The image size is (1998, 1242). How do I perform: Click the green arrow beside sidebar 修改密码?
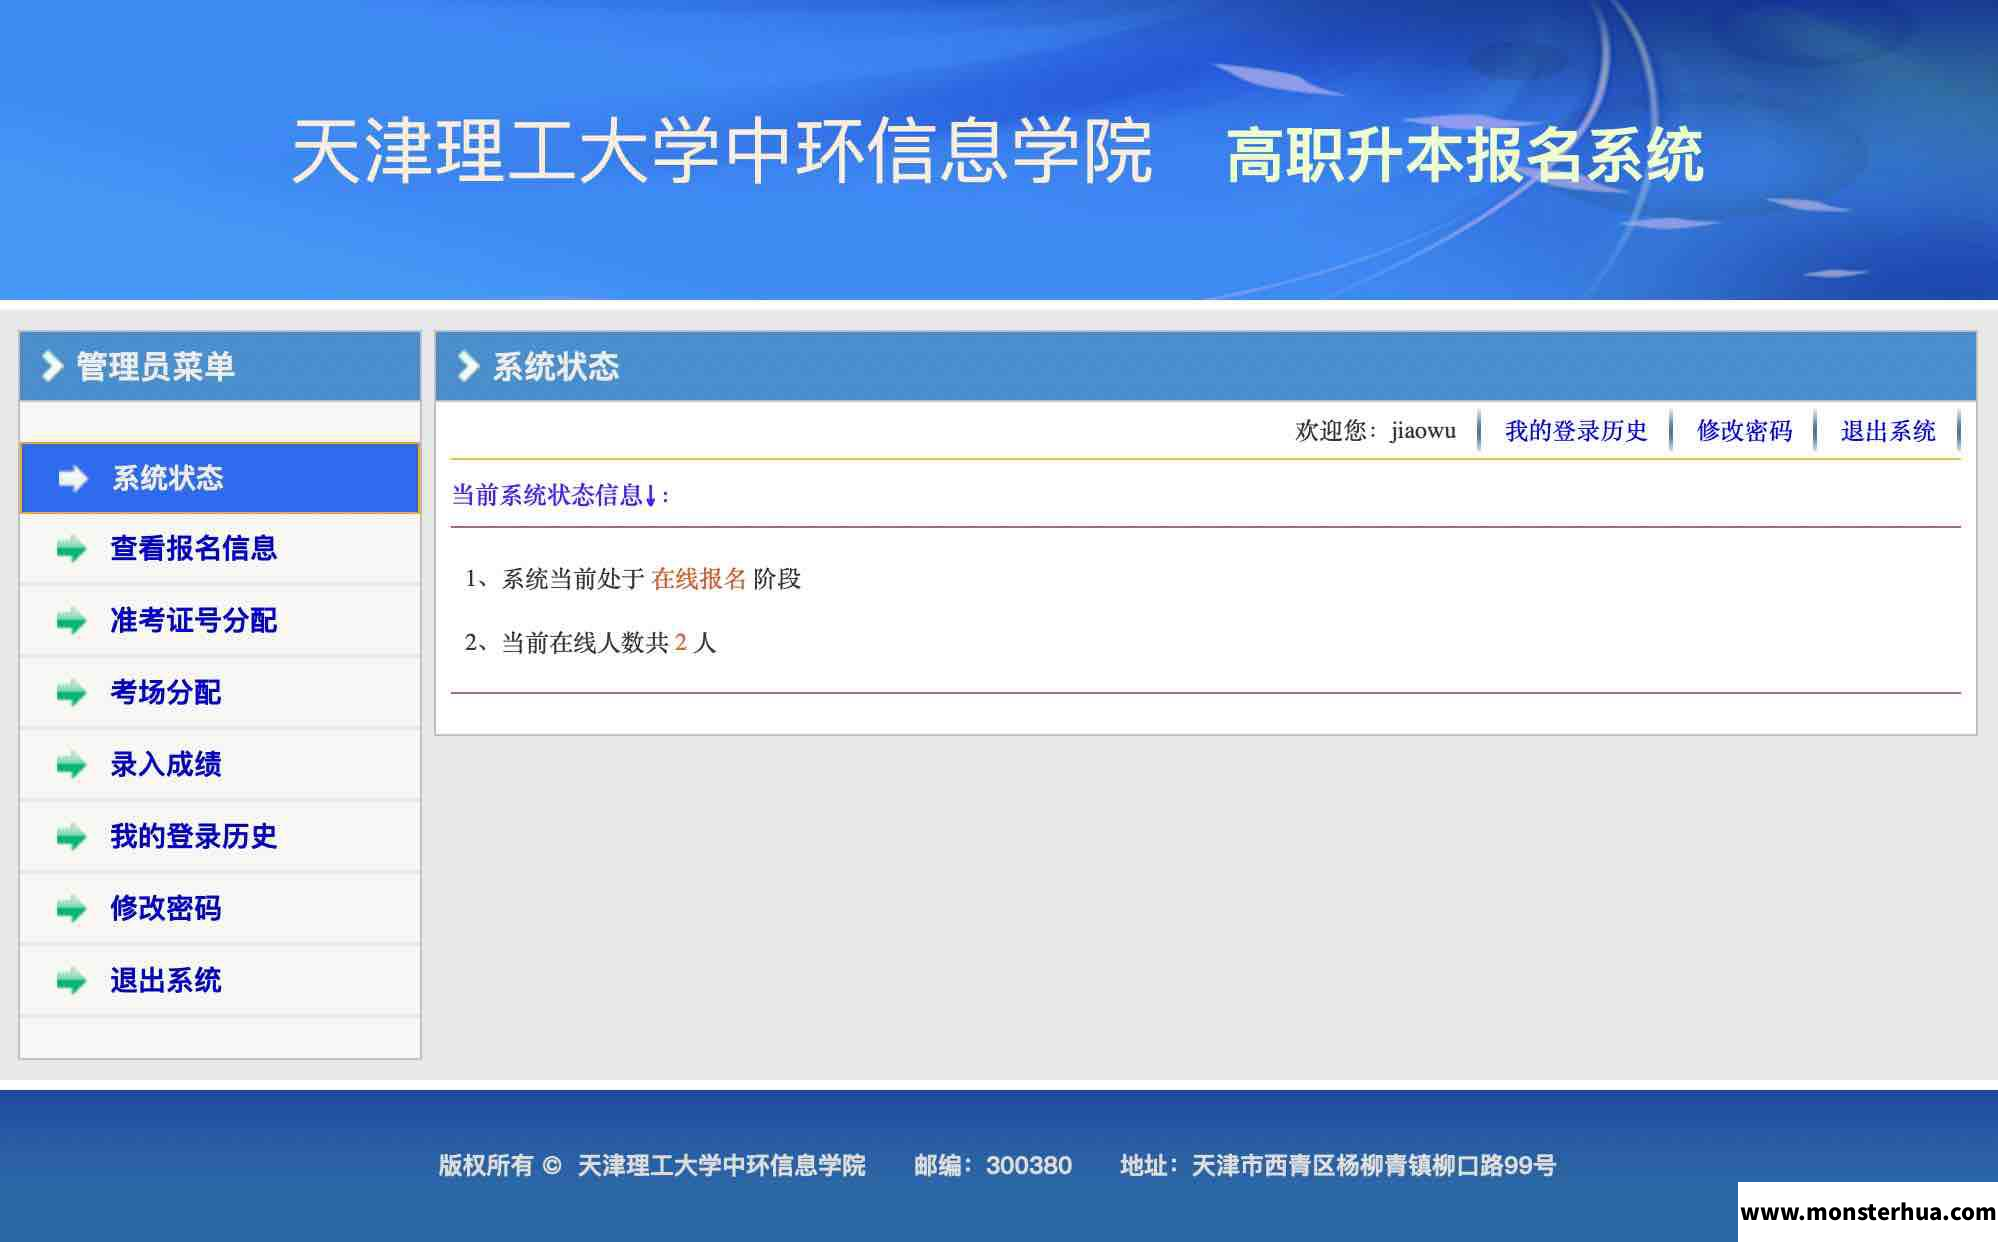click(x=71, y=909)
